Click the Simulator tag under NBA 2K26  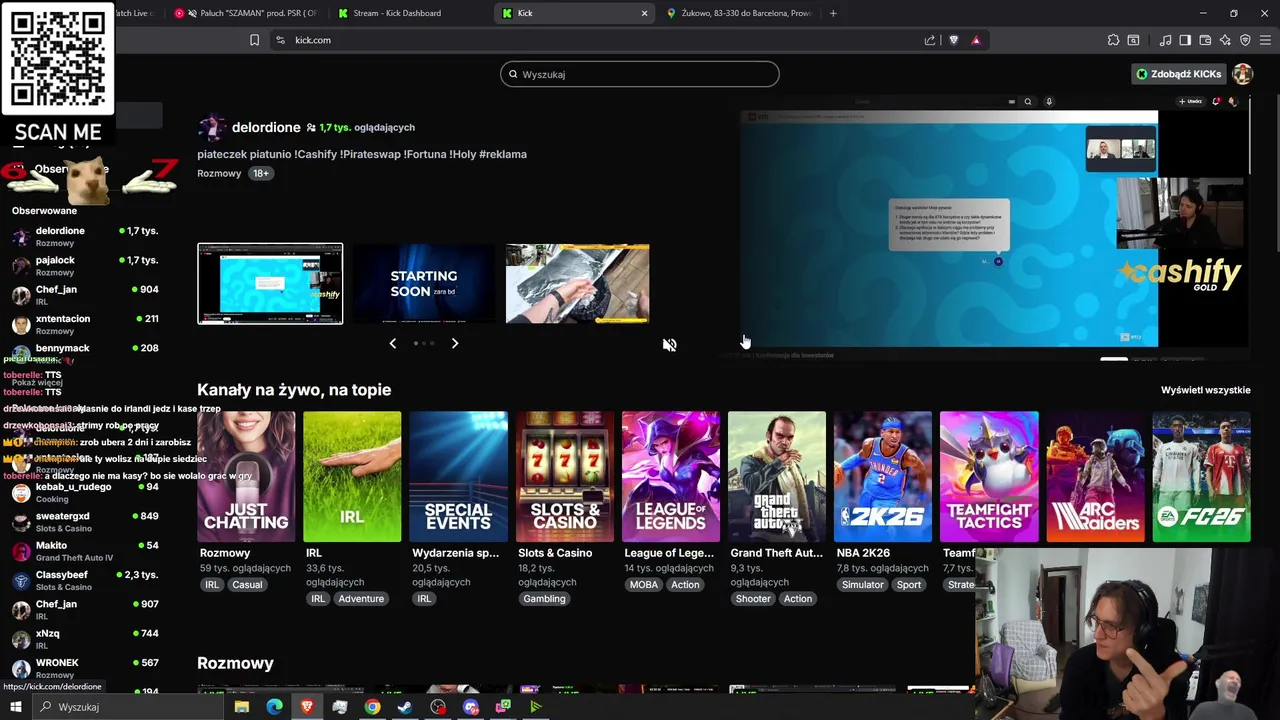863,585
